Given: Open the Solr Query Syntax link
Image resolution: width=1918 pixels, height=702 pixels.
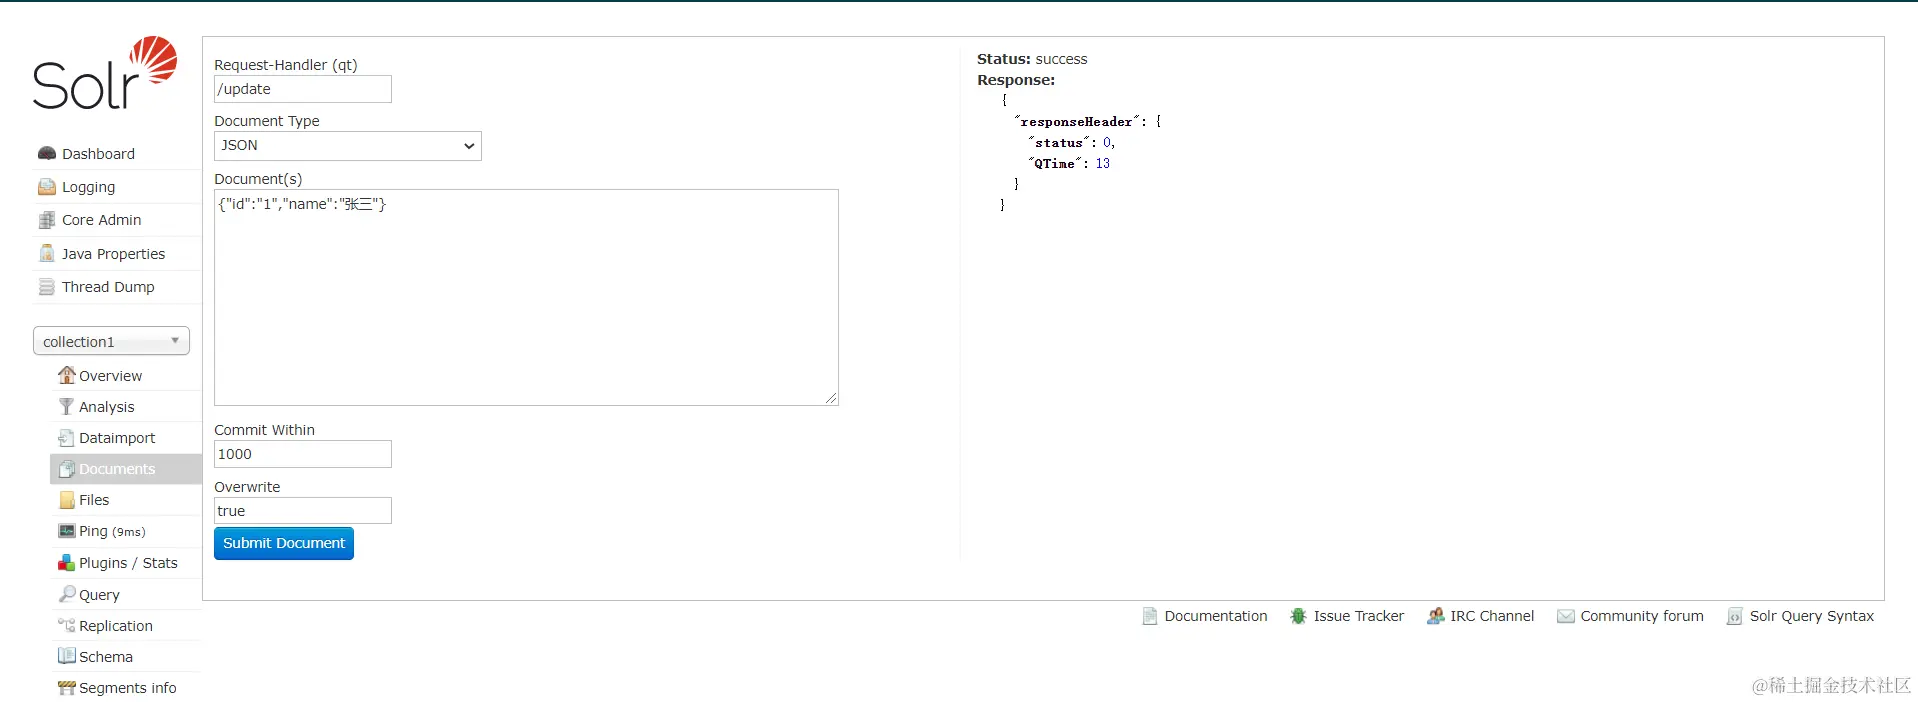Looking at the screenshot, I should (1811, 616).
